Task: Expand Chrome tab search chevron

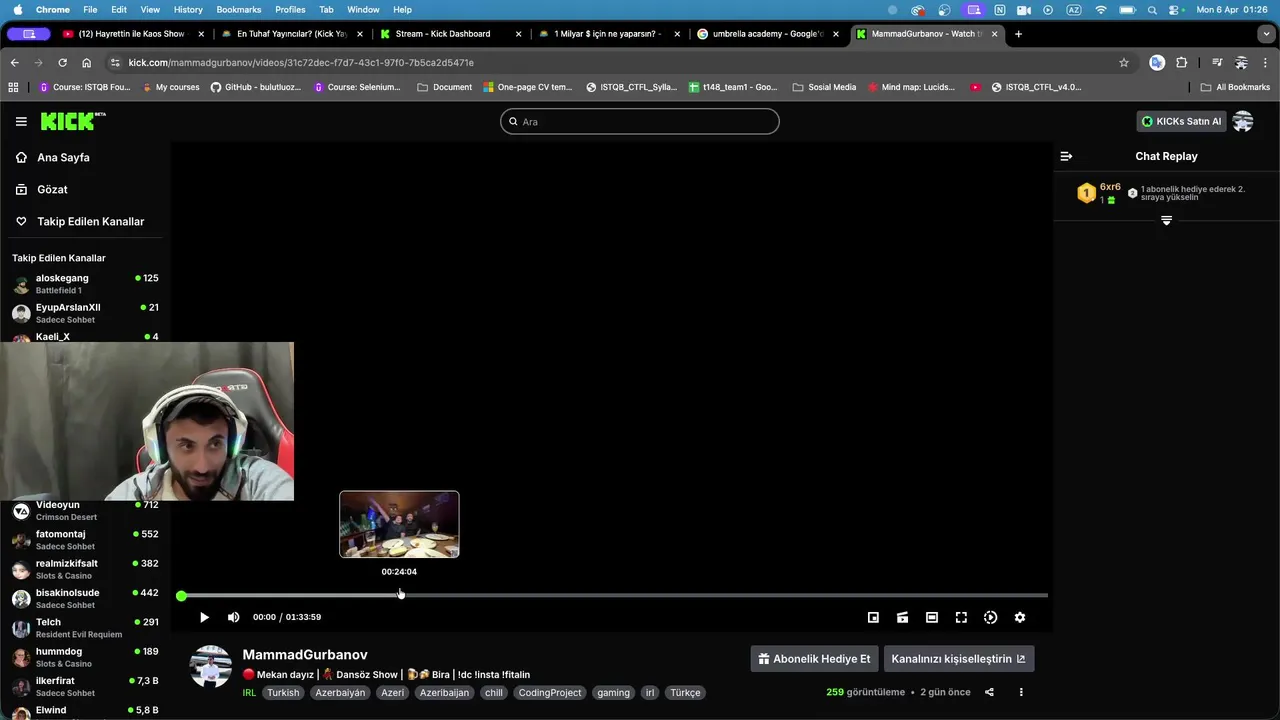Action: click(x=1266, y=34)
